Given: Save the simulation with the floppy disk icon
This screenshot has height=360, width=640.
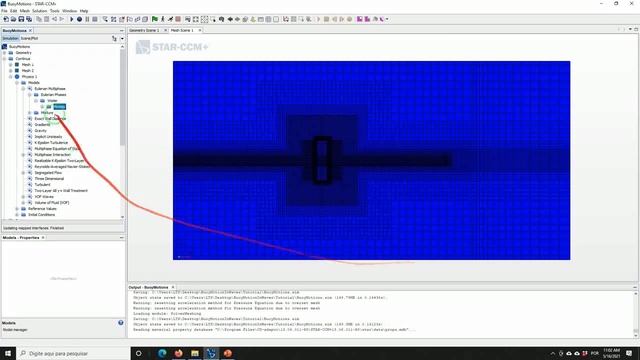Looking at the screenshot, I should point(21,19).
